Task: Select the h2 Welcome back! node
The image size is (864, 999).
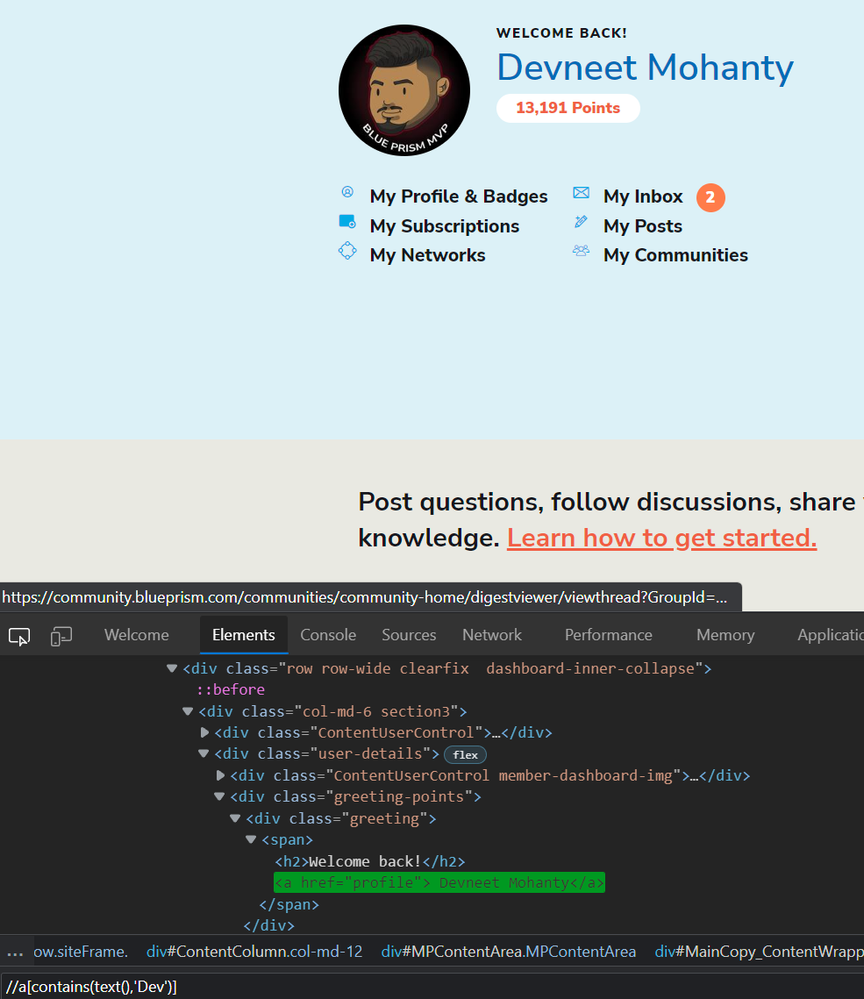Action: [x=370, y=862]
